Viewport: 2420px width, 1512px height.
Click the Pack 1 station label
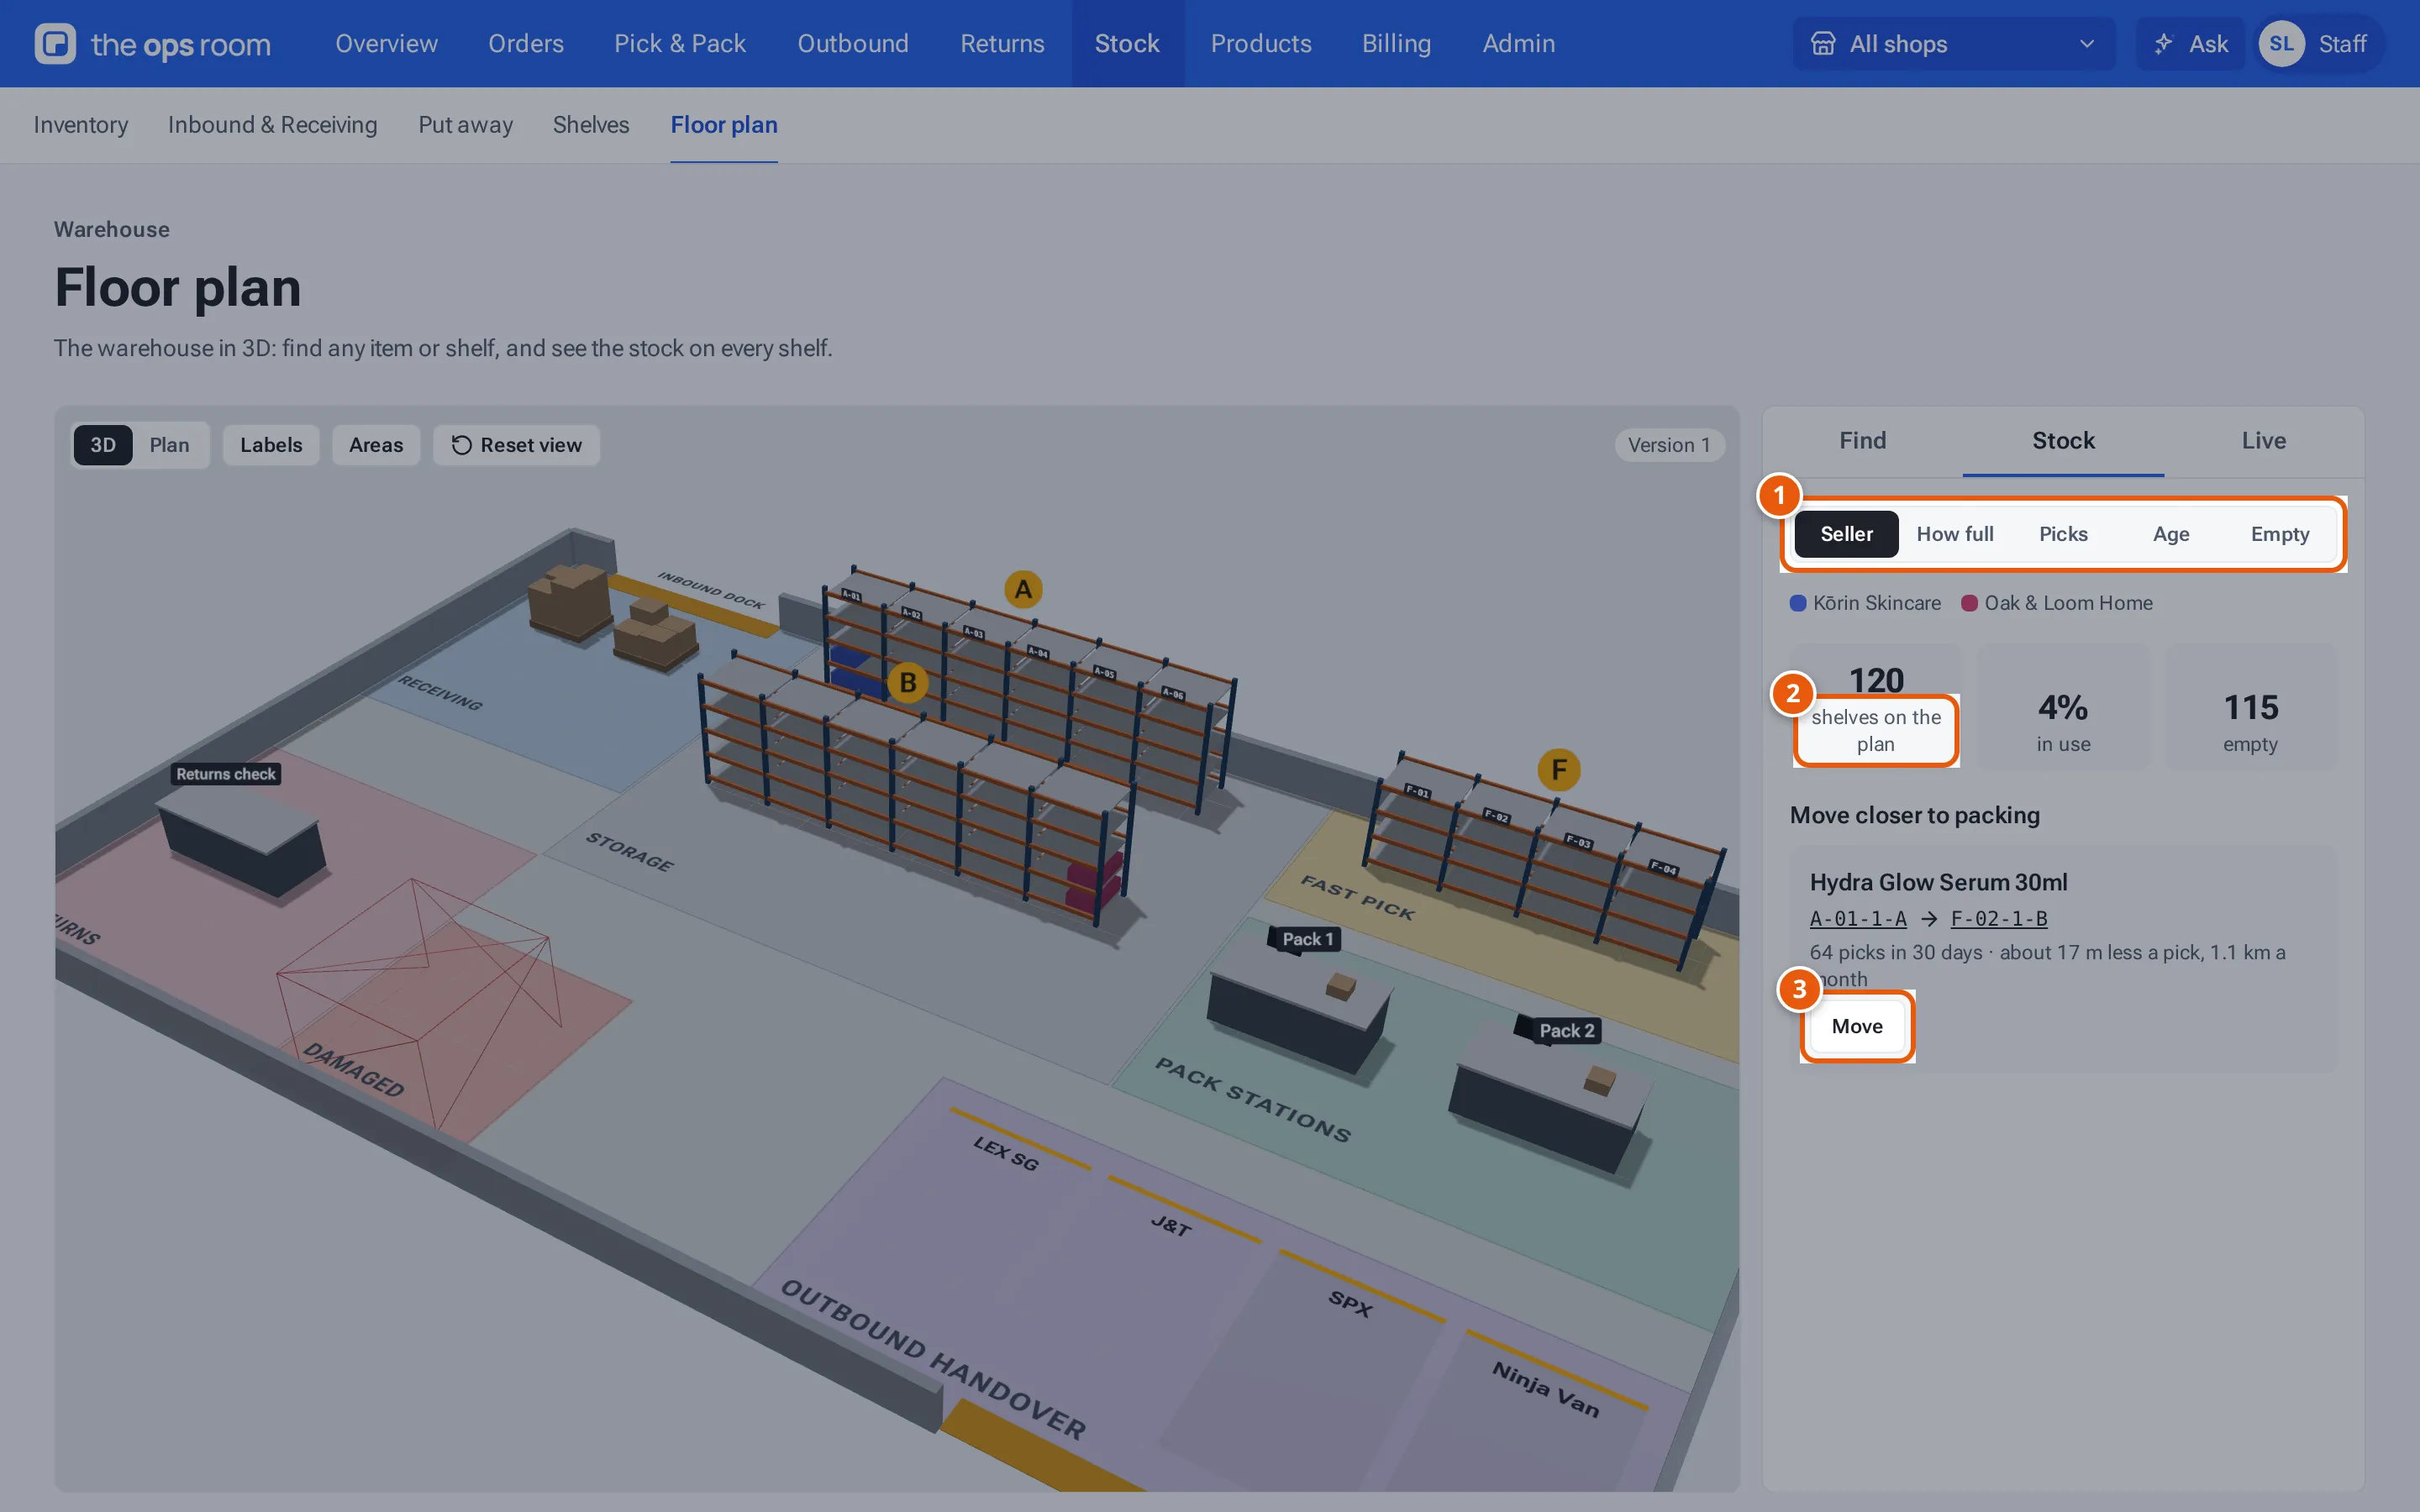[x=1308, y=939]
